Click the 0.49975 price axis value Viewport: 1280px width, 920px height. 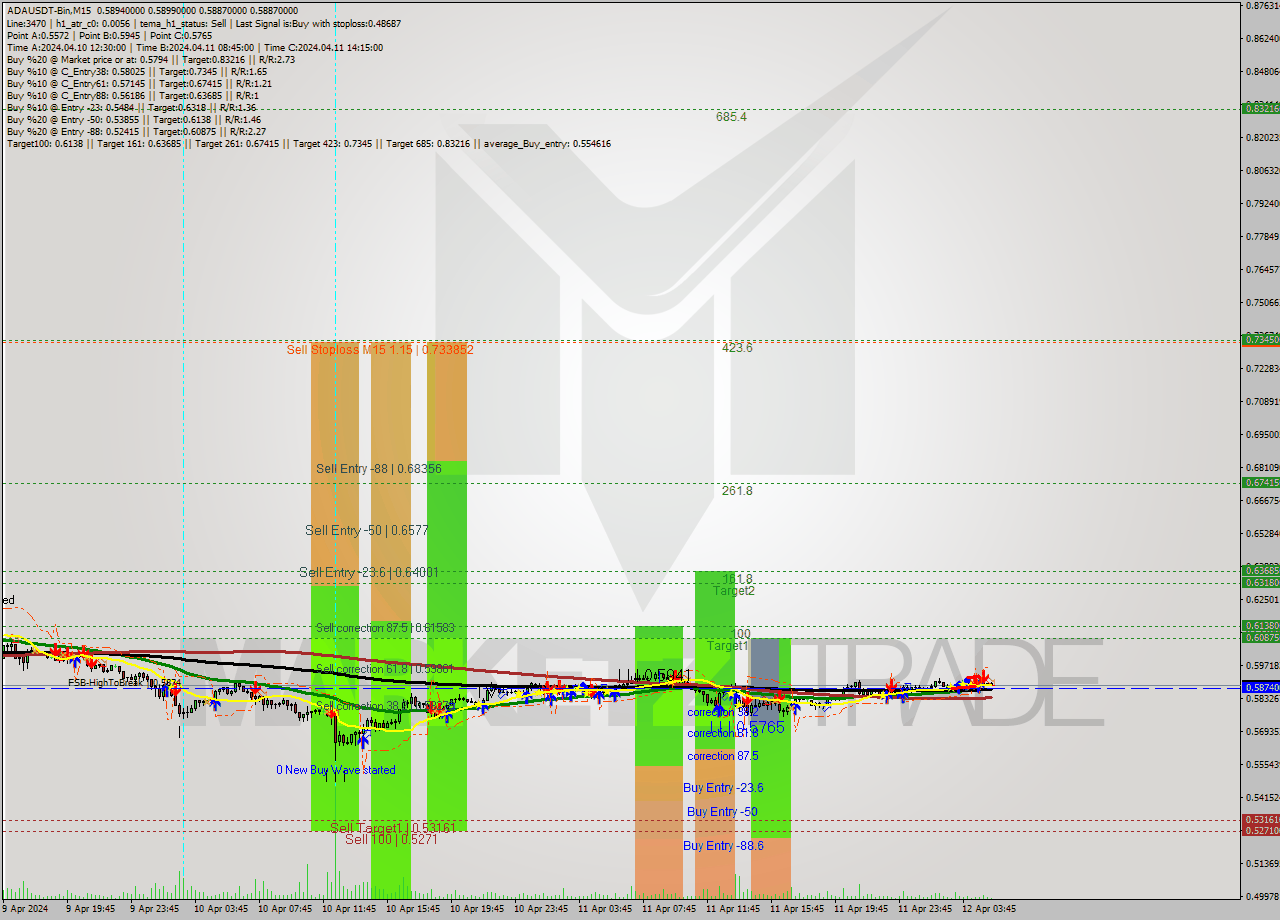pos(1261,897)
